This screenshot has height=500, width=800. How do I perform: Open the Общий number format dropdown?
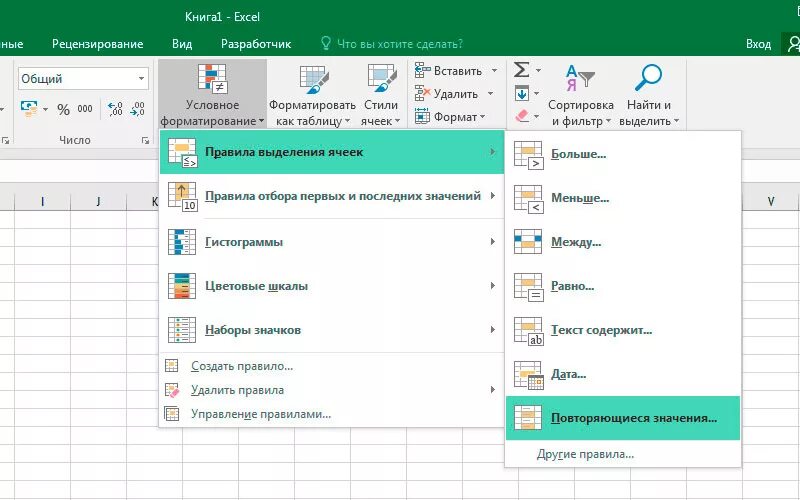141,79
